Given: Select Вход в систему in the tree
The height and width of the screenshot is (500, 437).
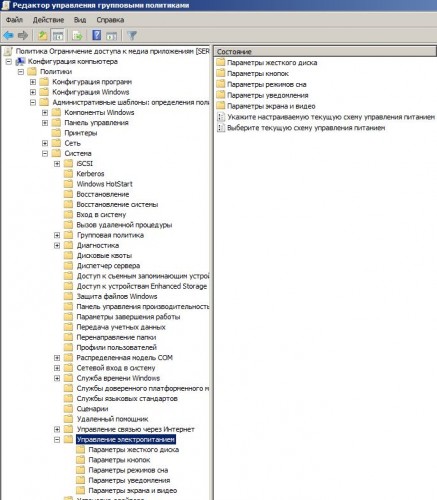Looking at the screenshot, I should tap(101, 215).
